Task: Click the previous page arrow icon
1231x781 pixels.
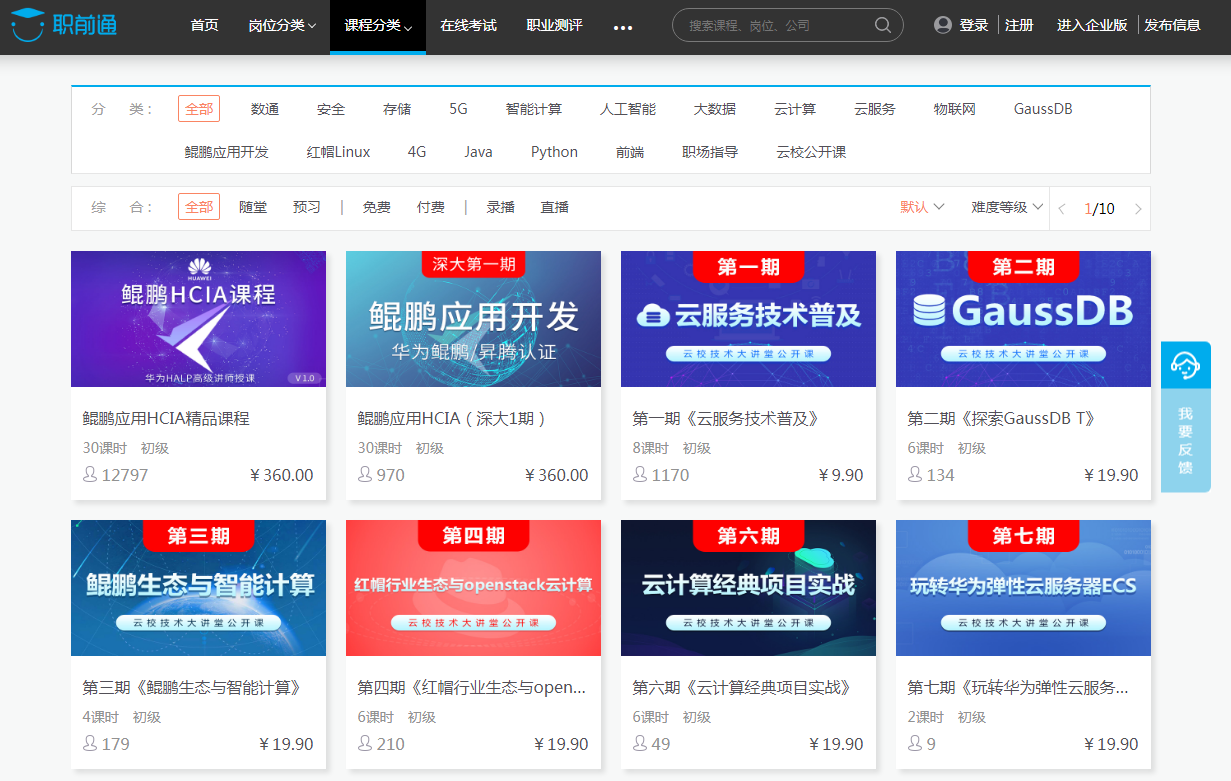Action: (1062, 207)
